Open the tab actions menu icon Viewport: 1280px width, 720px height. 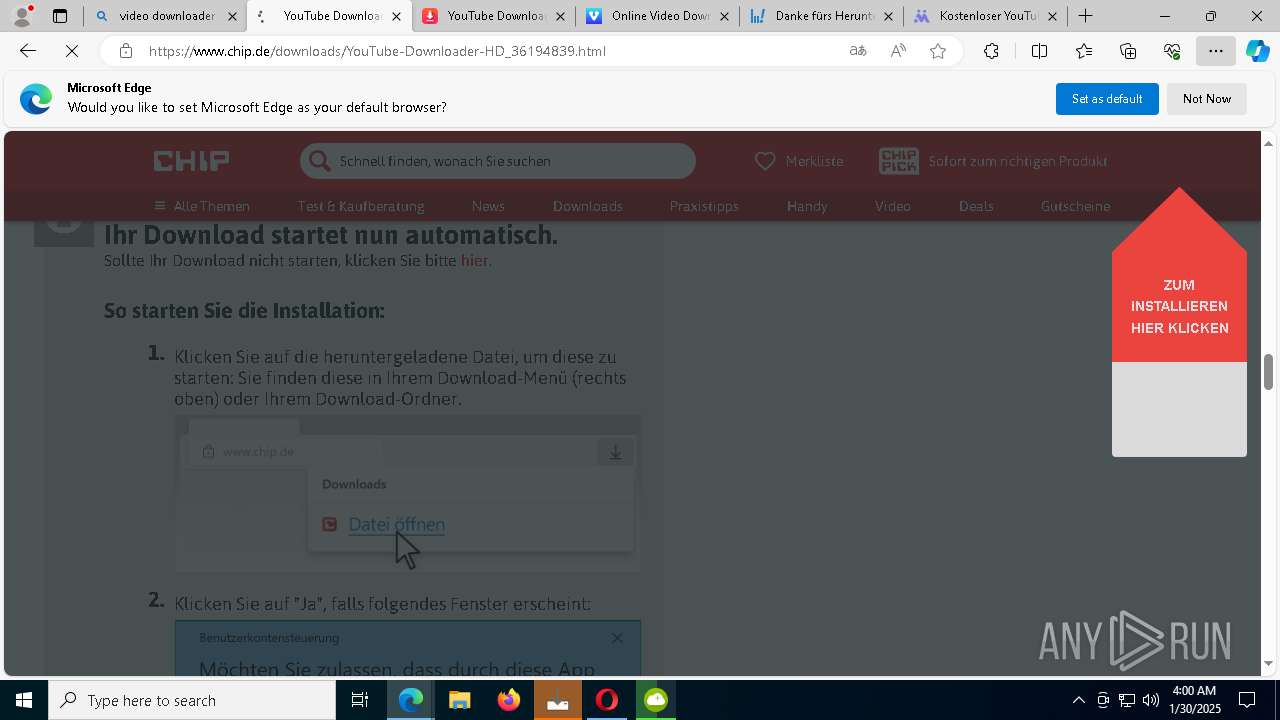[x=60, y=16]
